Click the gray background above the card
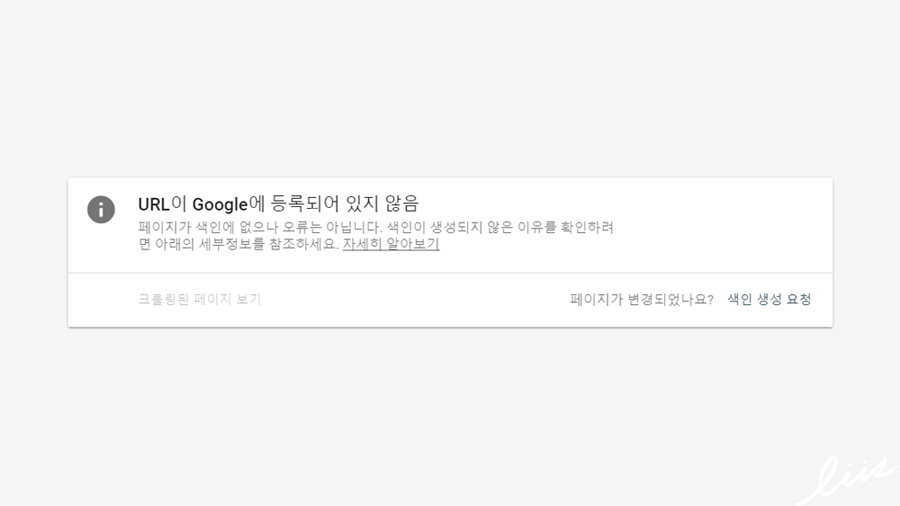The width and height of the screenshot is (900, 506). click(450, 86)
